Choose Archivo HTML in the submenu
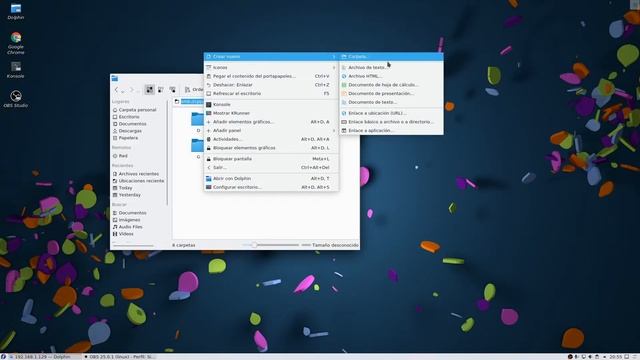Viewport: 640px width, 360px height. pyautogui.click(x=392, y=76)
